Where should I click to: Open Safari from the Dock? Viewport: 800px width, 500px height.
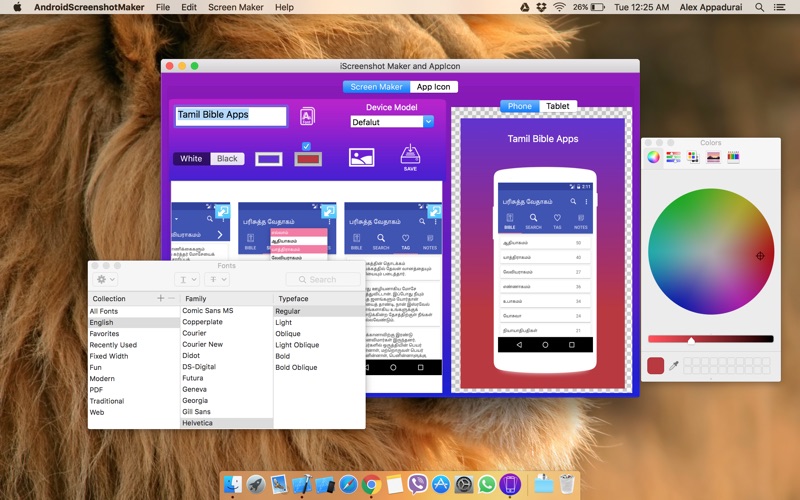[348, 484]
